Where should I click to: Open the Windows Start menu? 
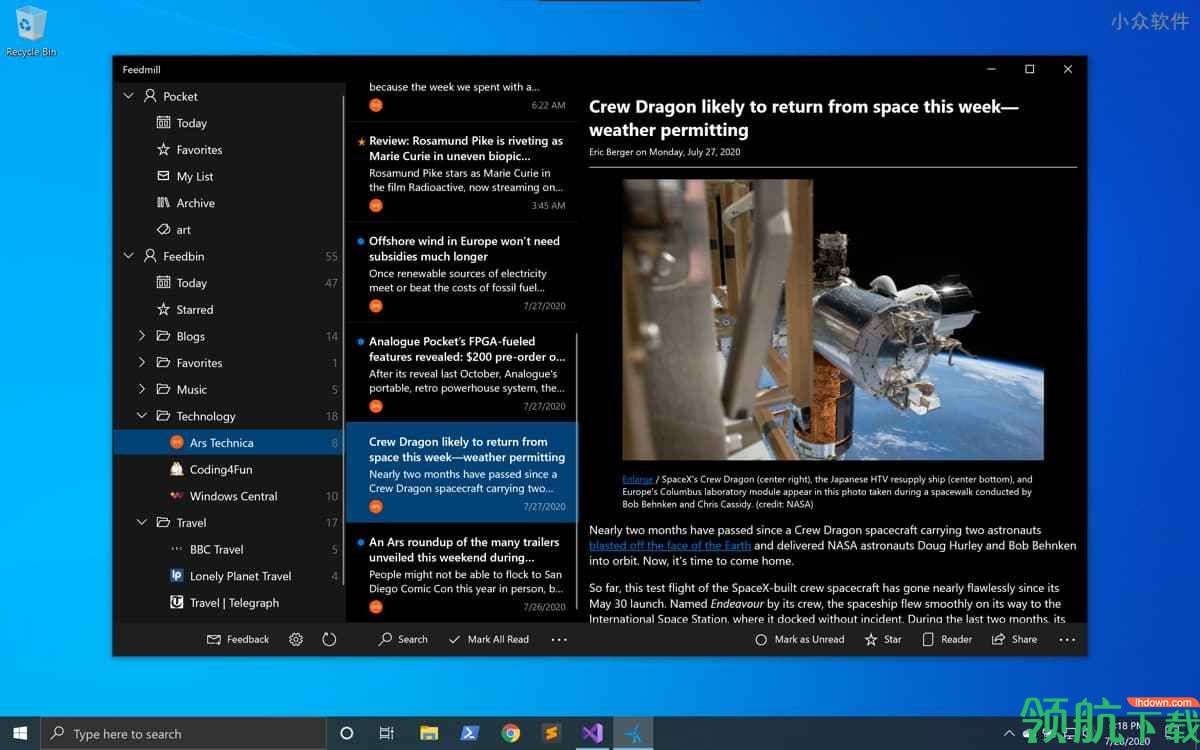(x=20, y=733)
